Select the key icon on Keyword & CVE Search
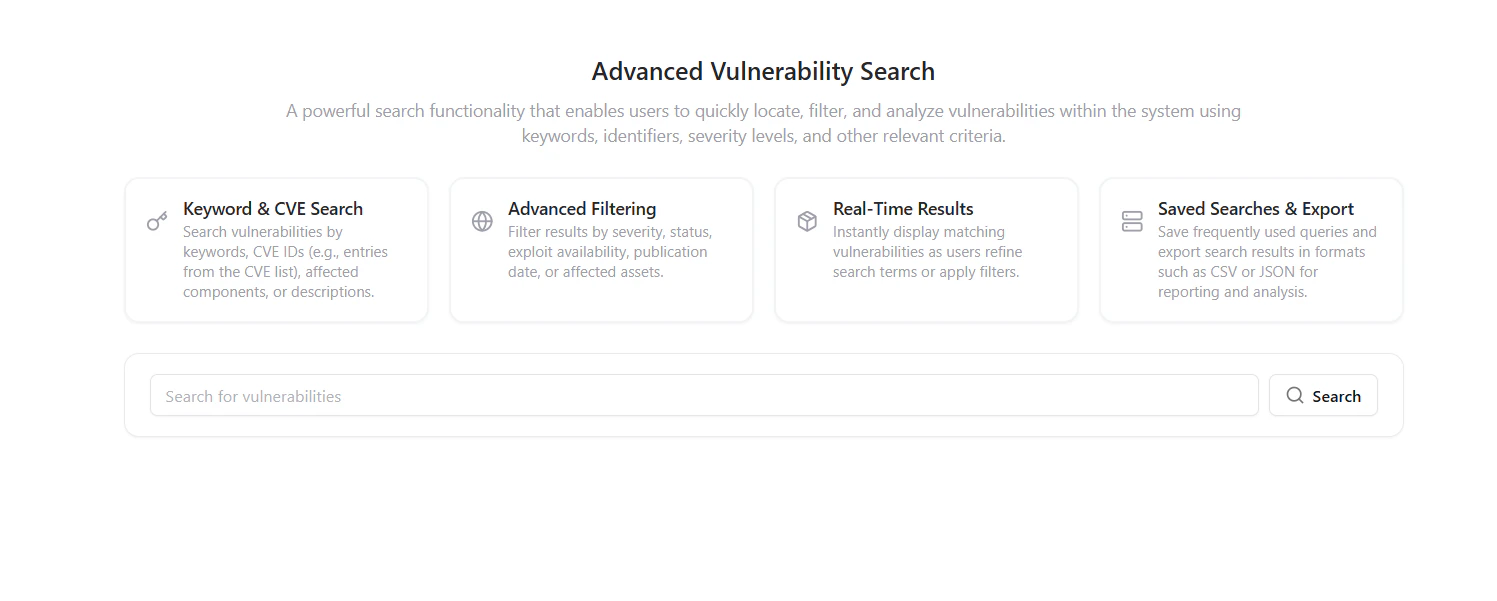This screenshot has height=601, width=1497. (156, 219)
